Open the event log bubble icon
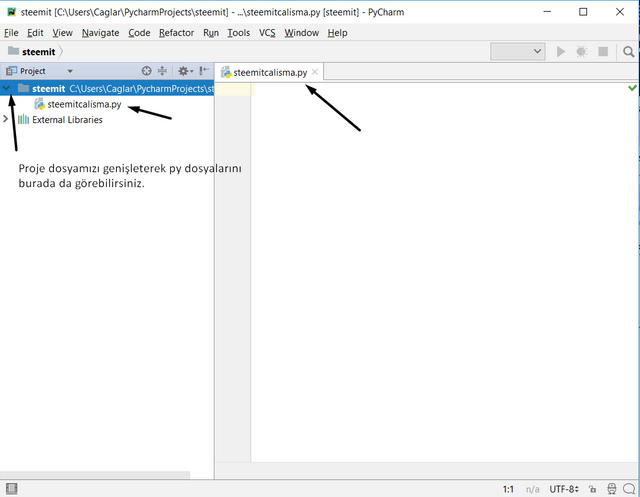The image size is (640, 497). click(x=629, y=488)
